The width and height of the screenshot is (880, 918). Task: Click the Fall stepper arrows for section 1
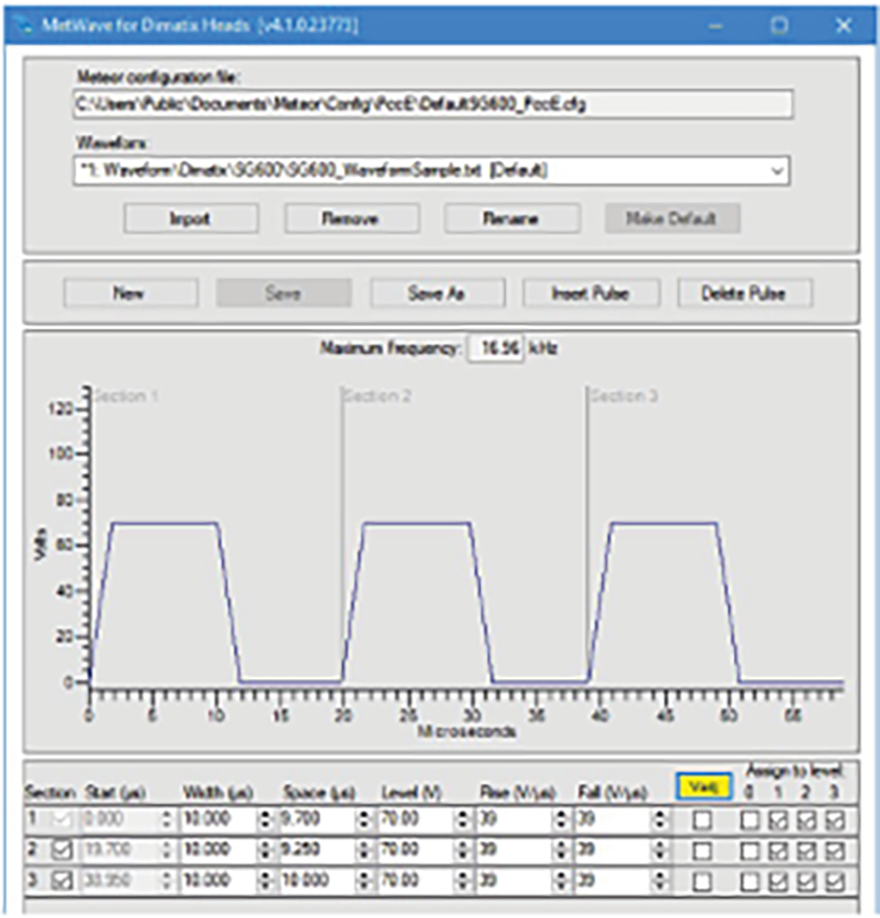660,820
